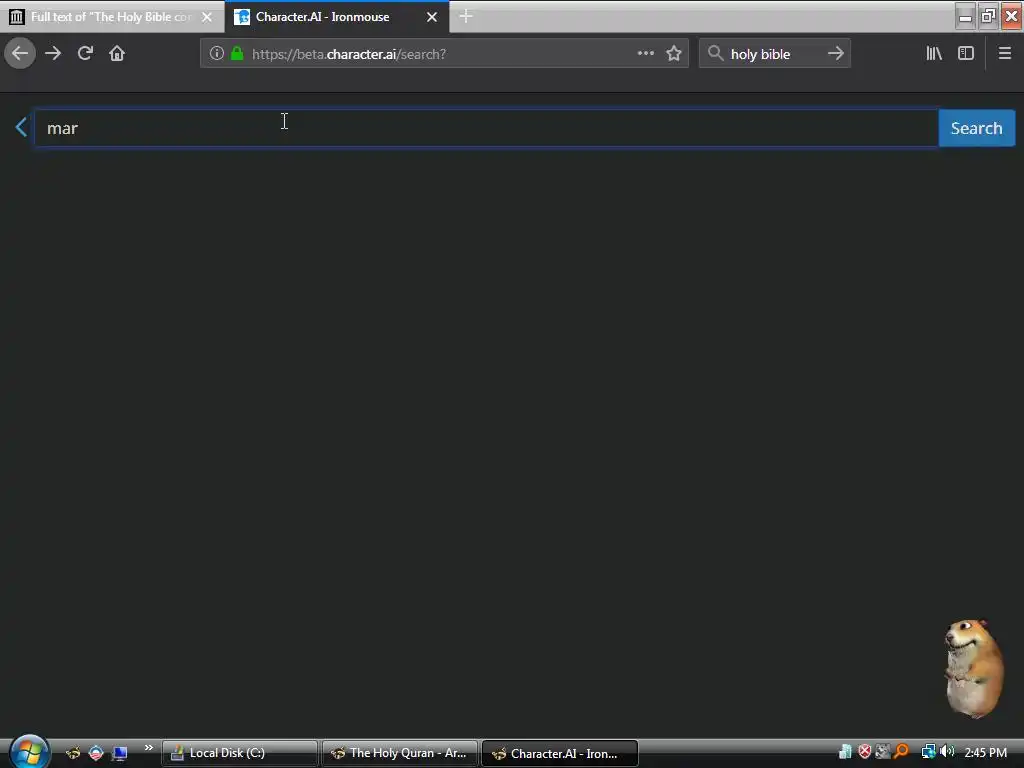Click the blue back chevron beside search field
Screen dimensions: 1024x768
tap(21, 127)
